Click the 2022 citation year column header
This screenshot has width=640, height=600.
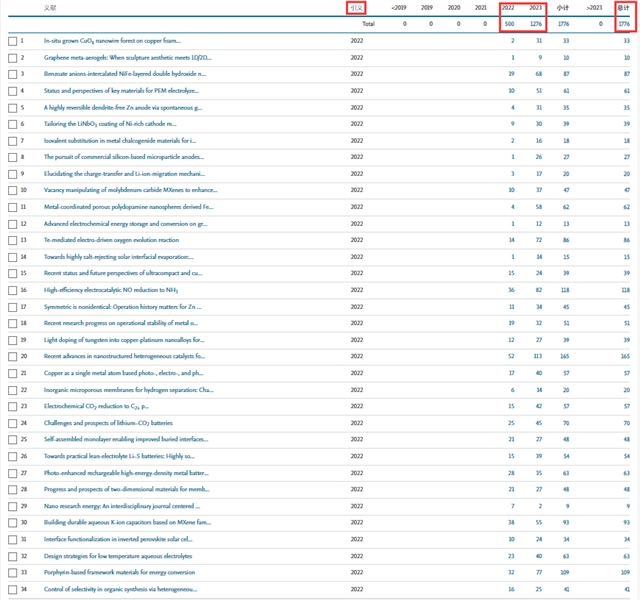pyautogui.click(x=508, y=7)
